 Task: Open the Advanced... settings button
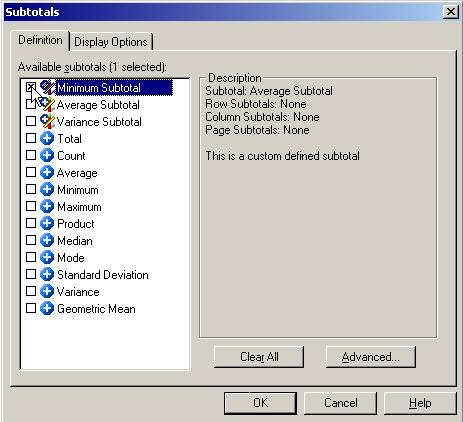[371, 357]
